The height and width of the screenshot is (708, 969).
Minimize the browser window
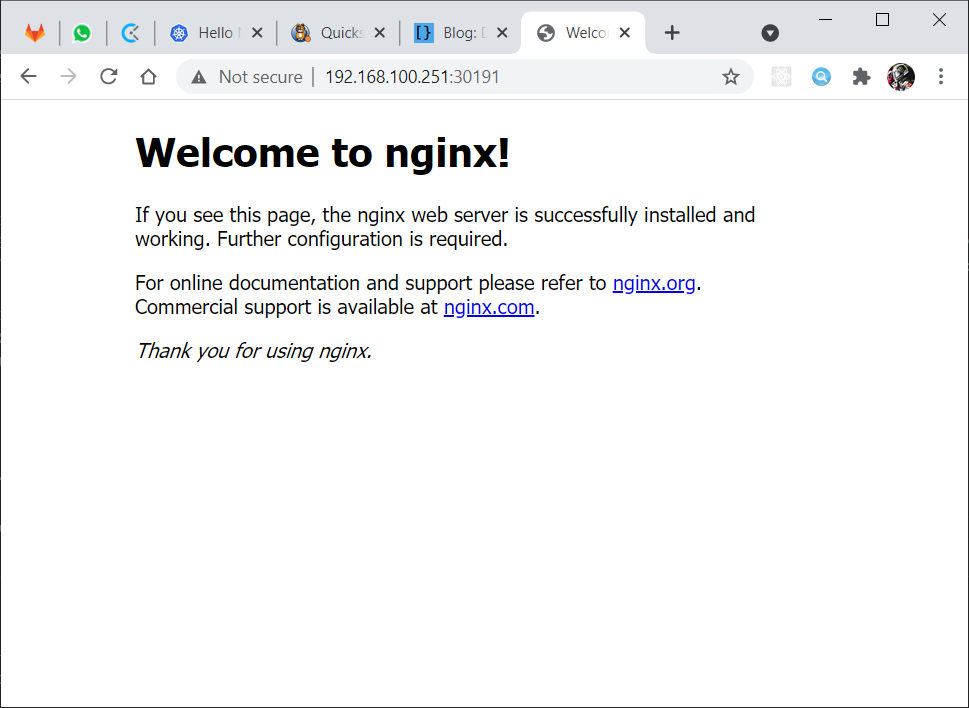[x=826, y=20]
